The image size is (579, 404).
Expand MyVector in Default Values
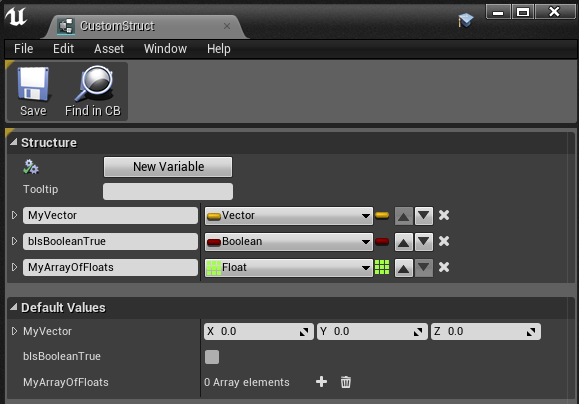point(14,331)
